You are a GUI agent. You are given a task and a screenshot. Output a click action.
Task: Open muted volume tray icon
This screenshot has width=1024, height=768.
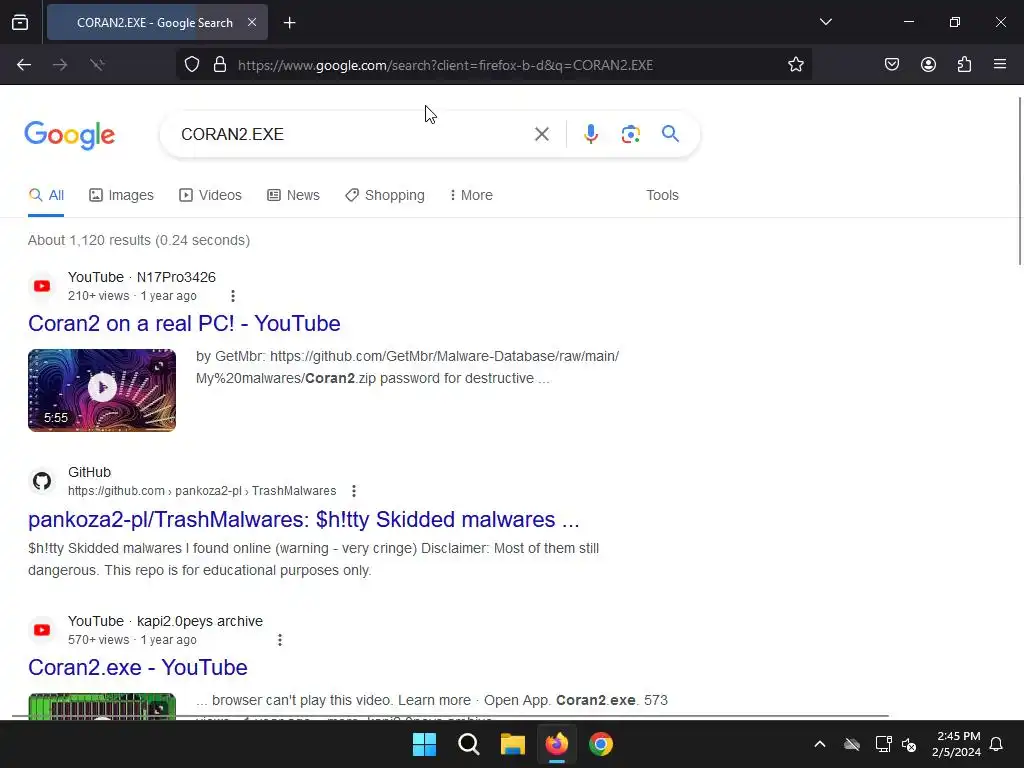coord(909,744)
